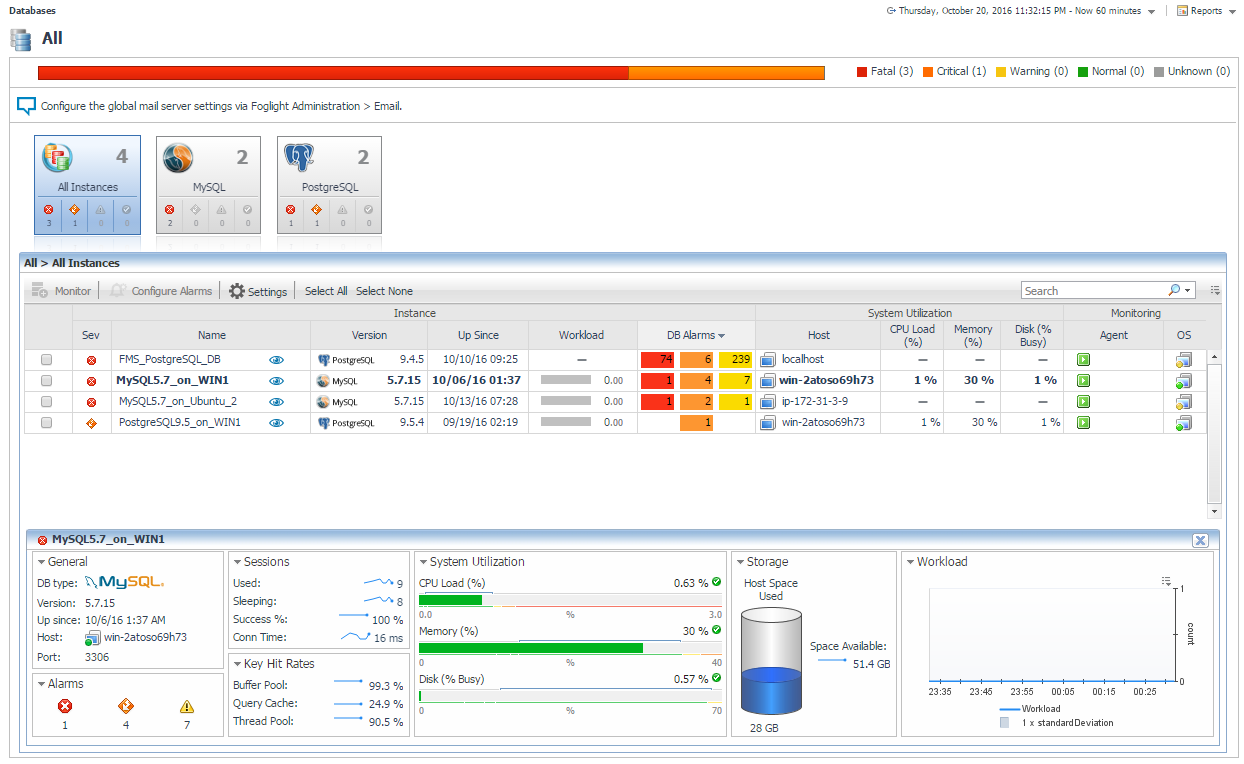Open eye icon for FMS_PostgreSQL_DB row
The image size is (1244, 764).
pos(277,359)
